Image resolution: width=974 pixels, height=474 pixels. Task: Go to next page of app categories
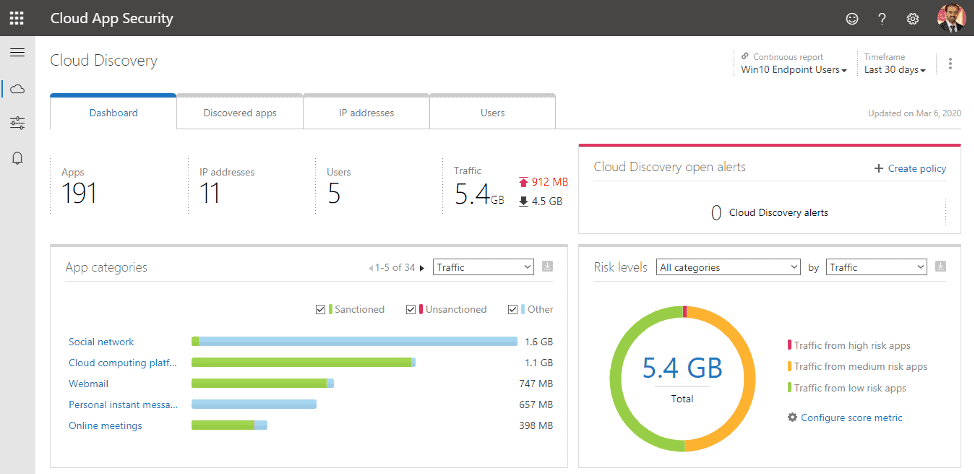(x=422, y=268)
